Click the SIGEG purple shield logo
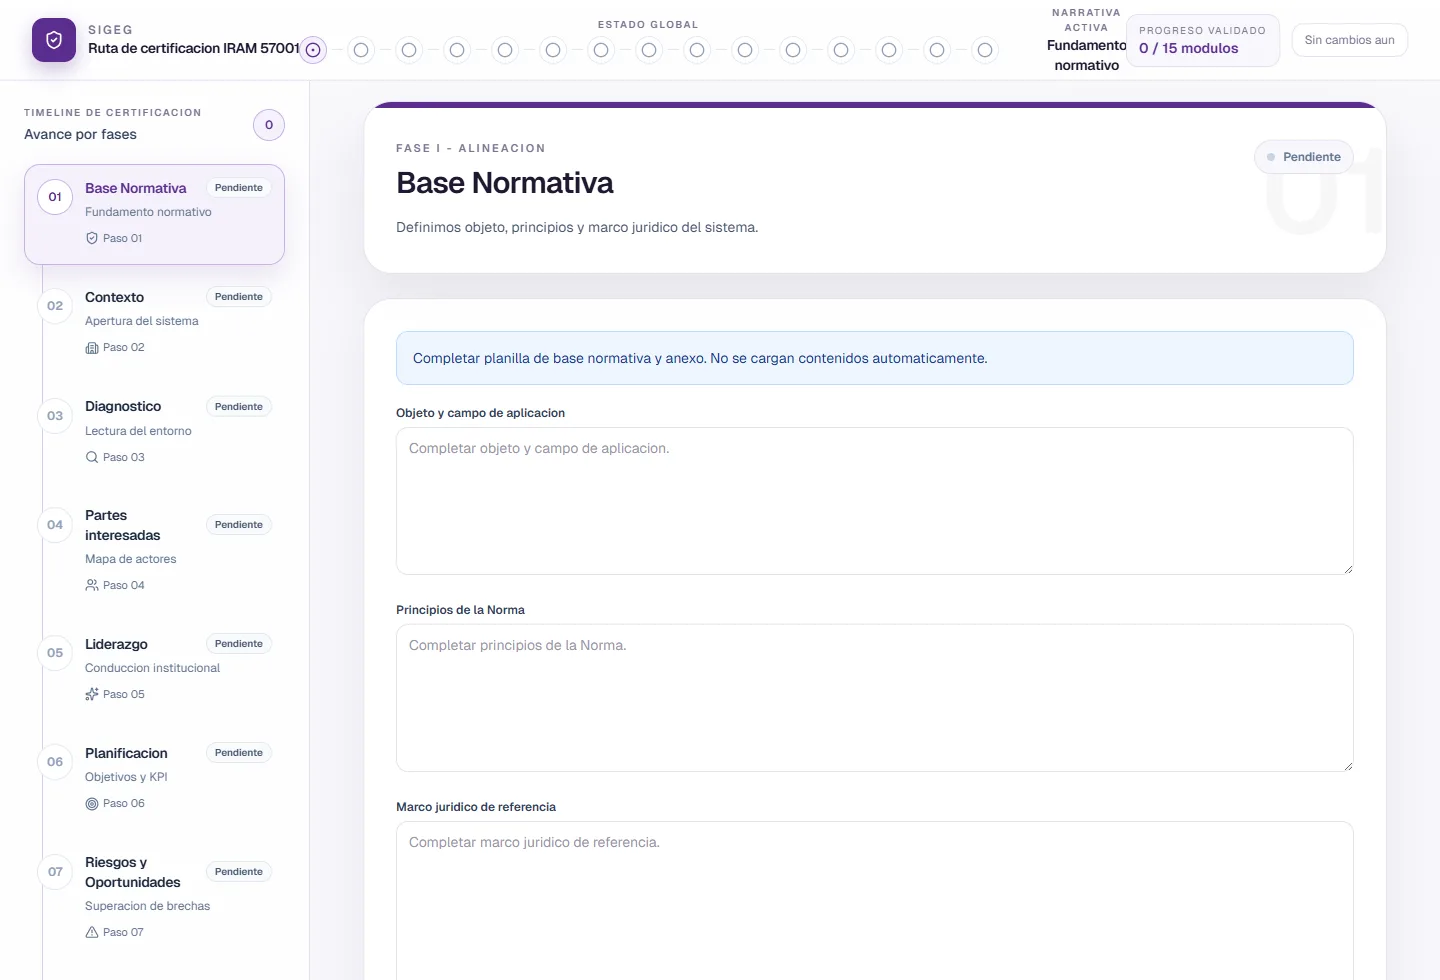 [54, 40]
